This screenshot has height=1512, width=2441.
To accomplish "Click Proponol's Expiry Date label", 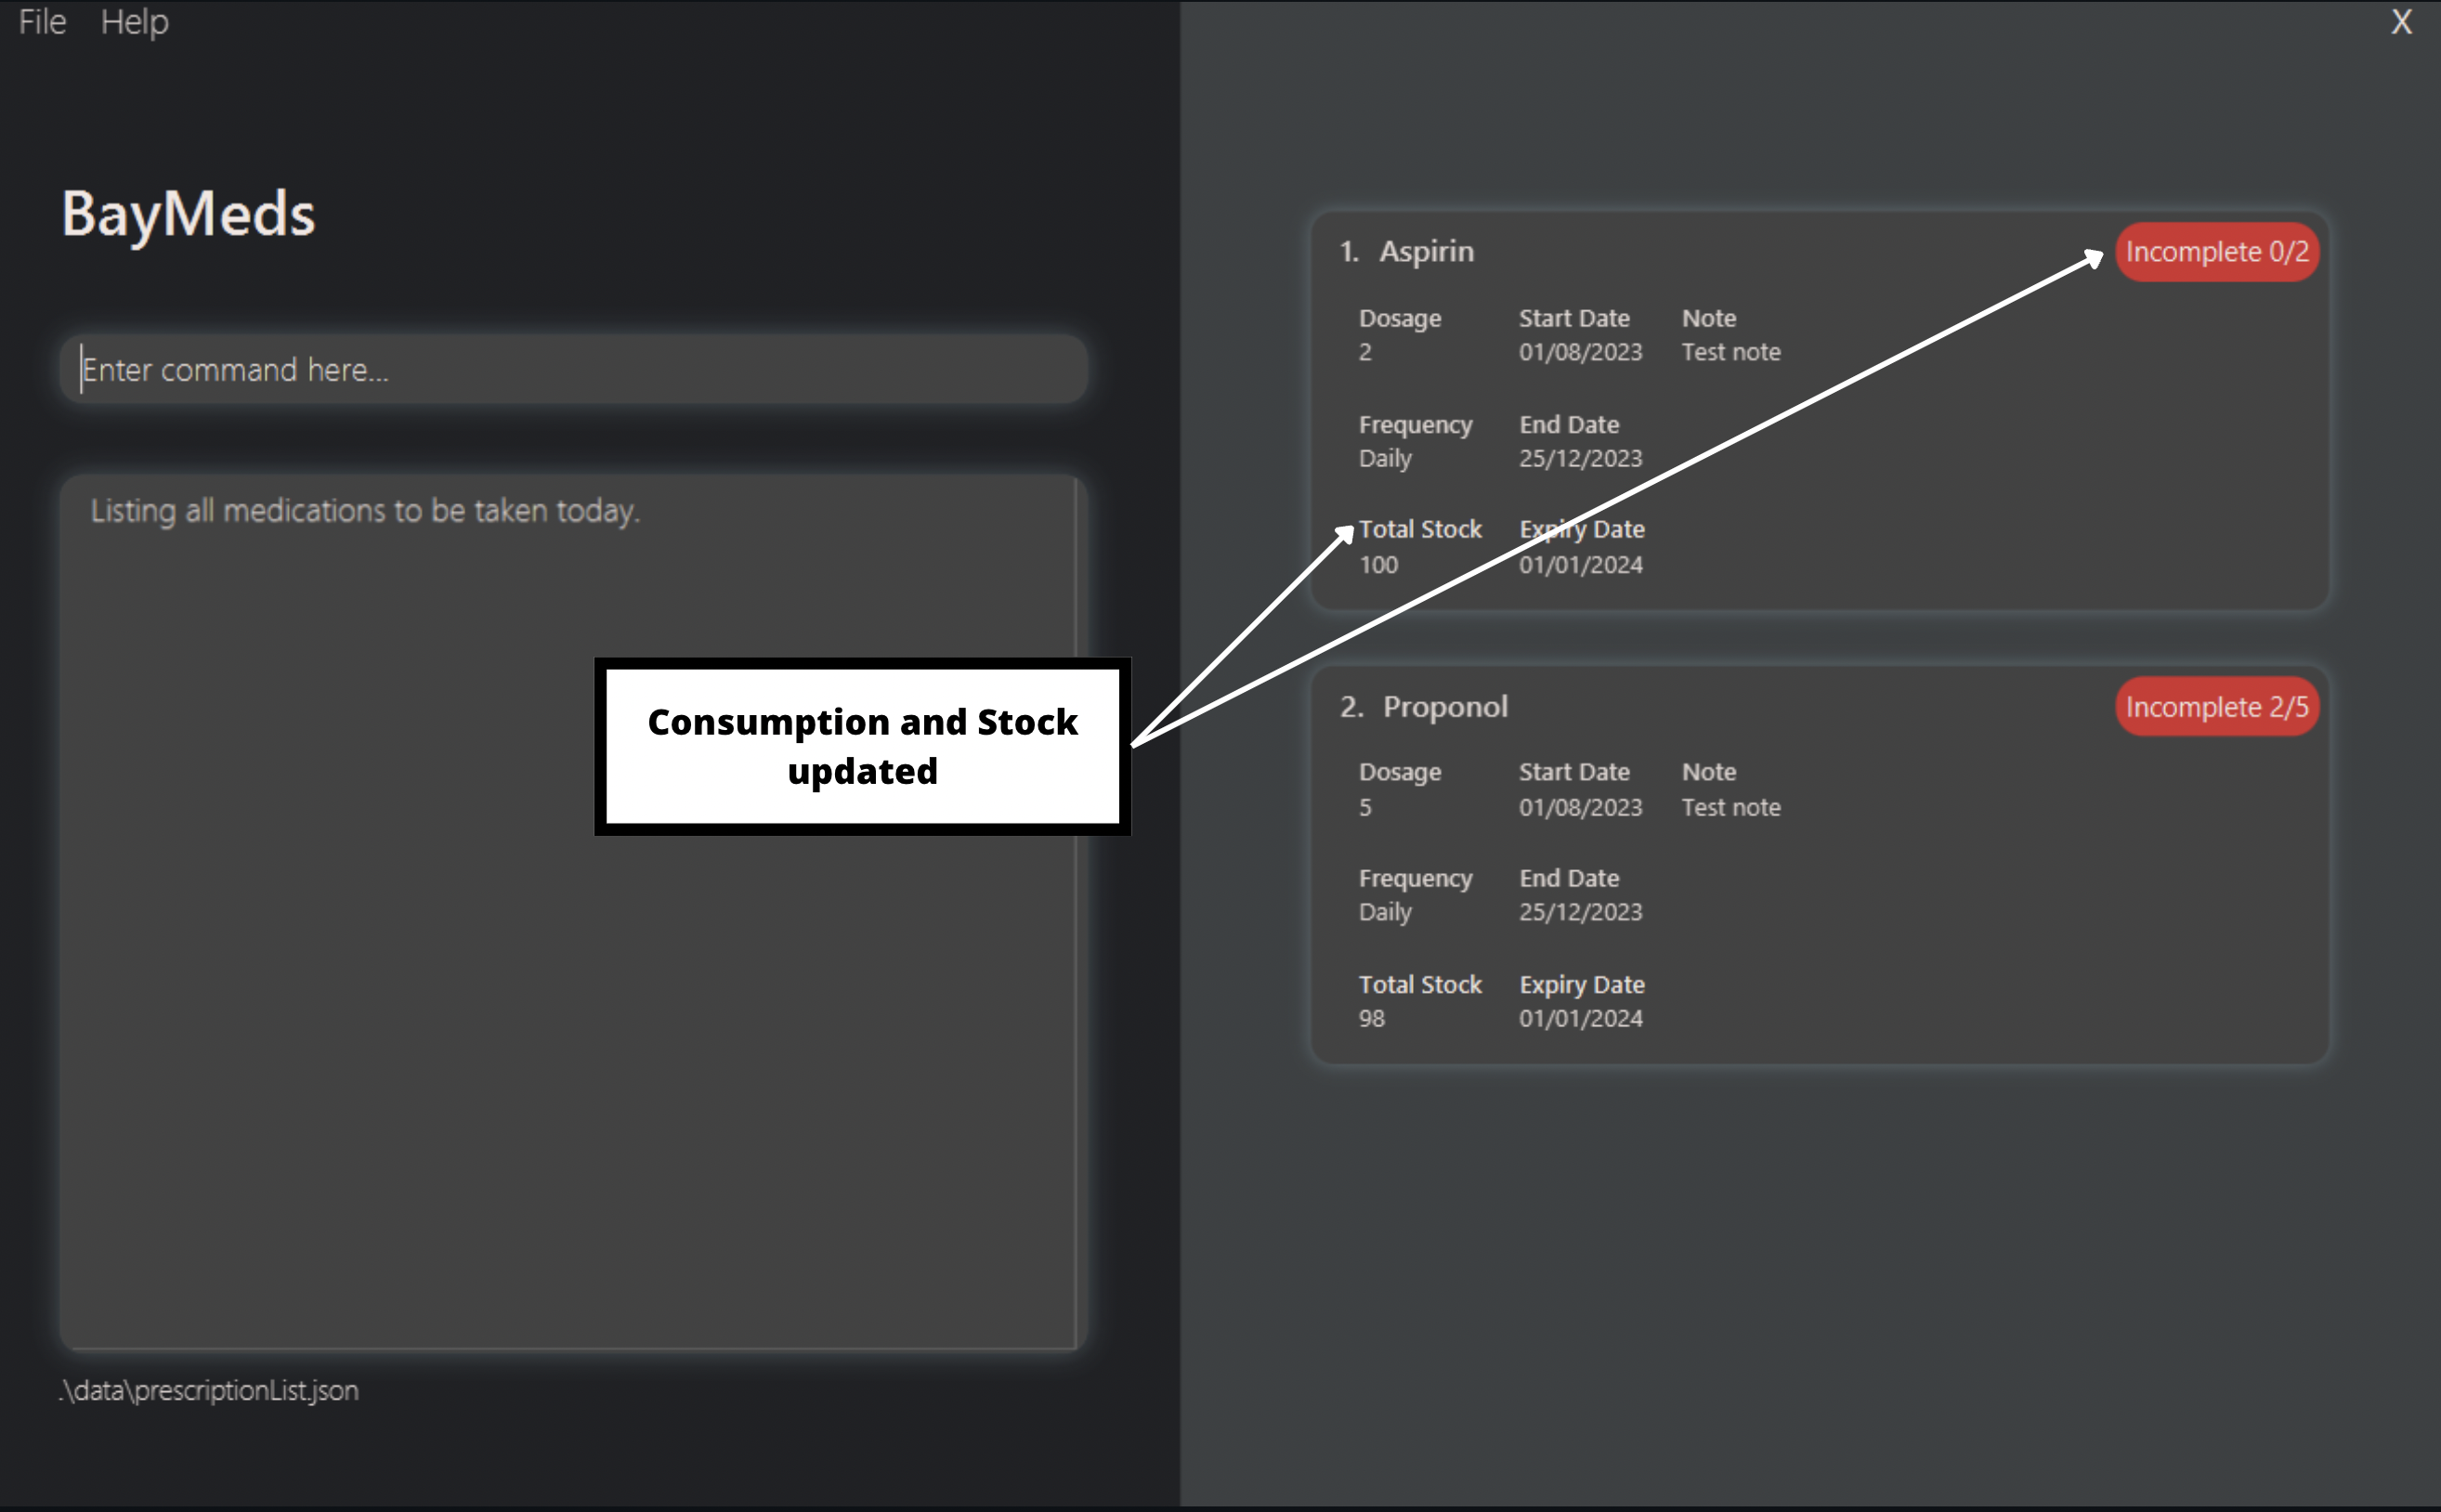I will [1582, 985].
